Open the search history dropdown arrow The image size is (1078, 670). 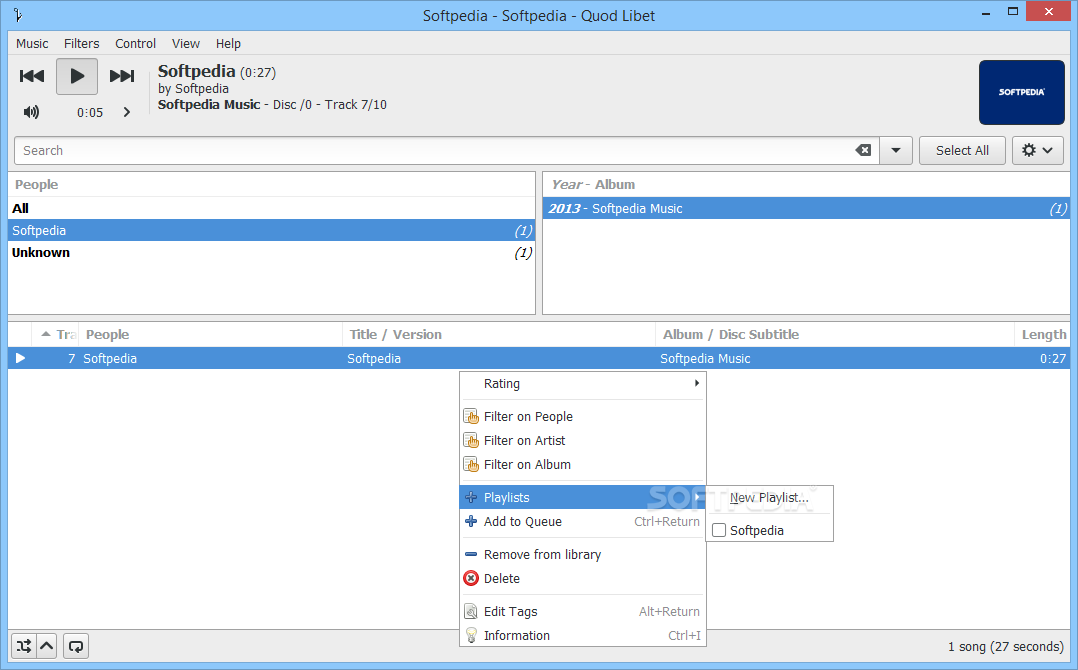tap(896, 150)
